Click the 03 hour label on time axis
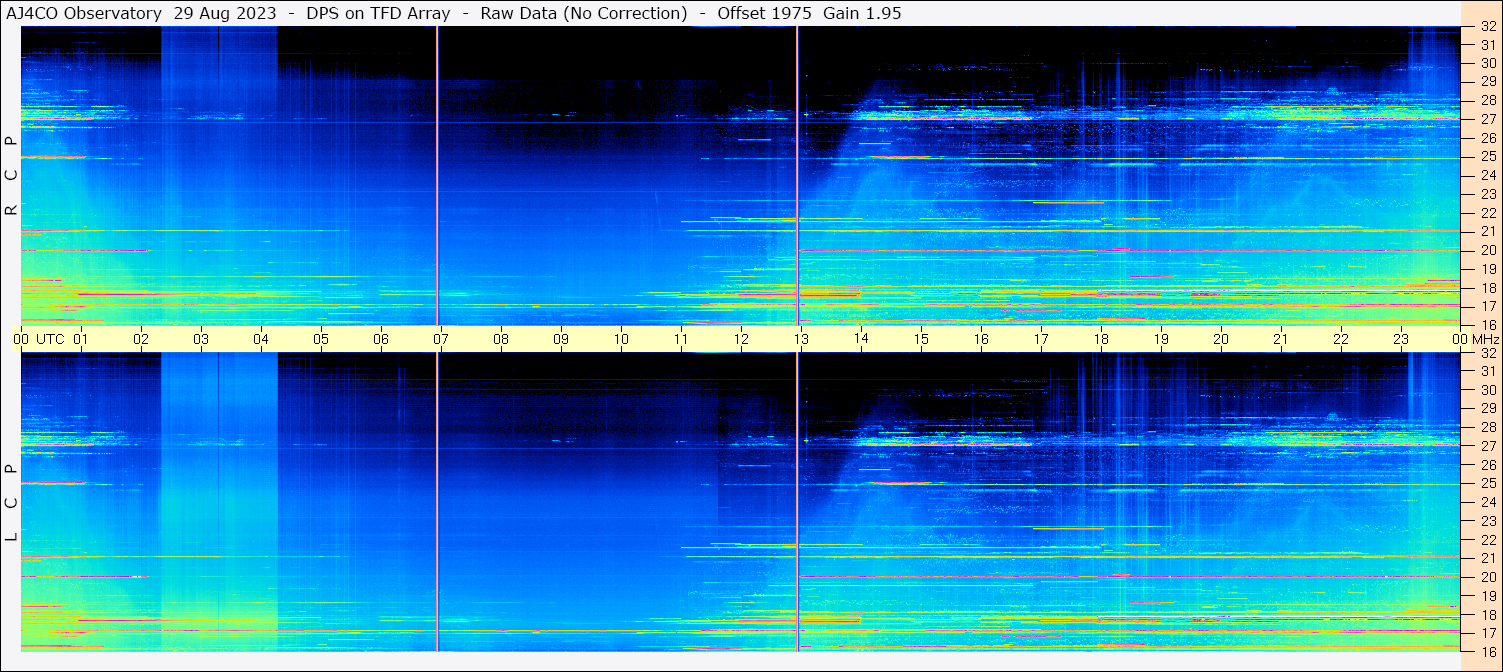 [x=200, y=339]
